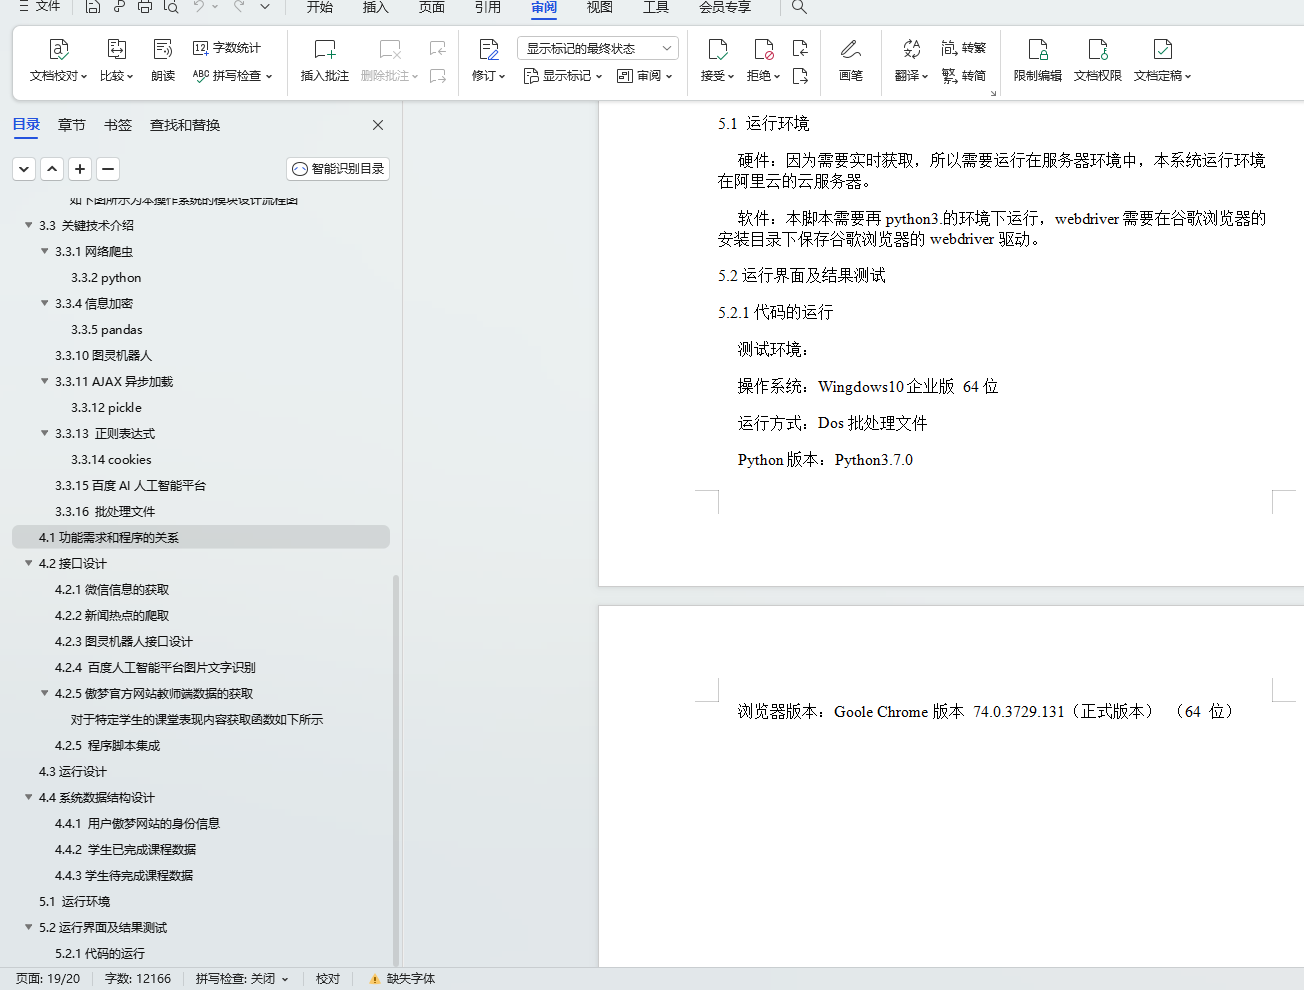Click the plus button in outline toolbar

click(80, 169)
